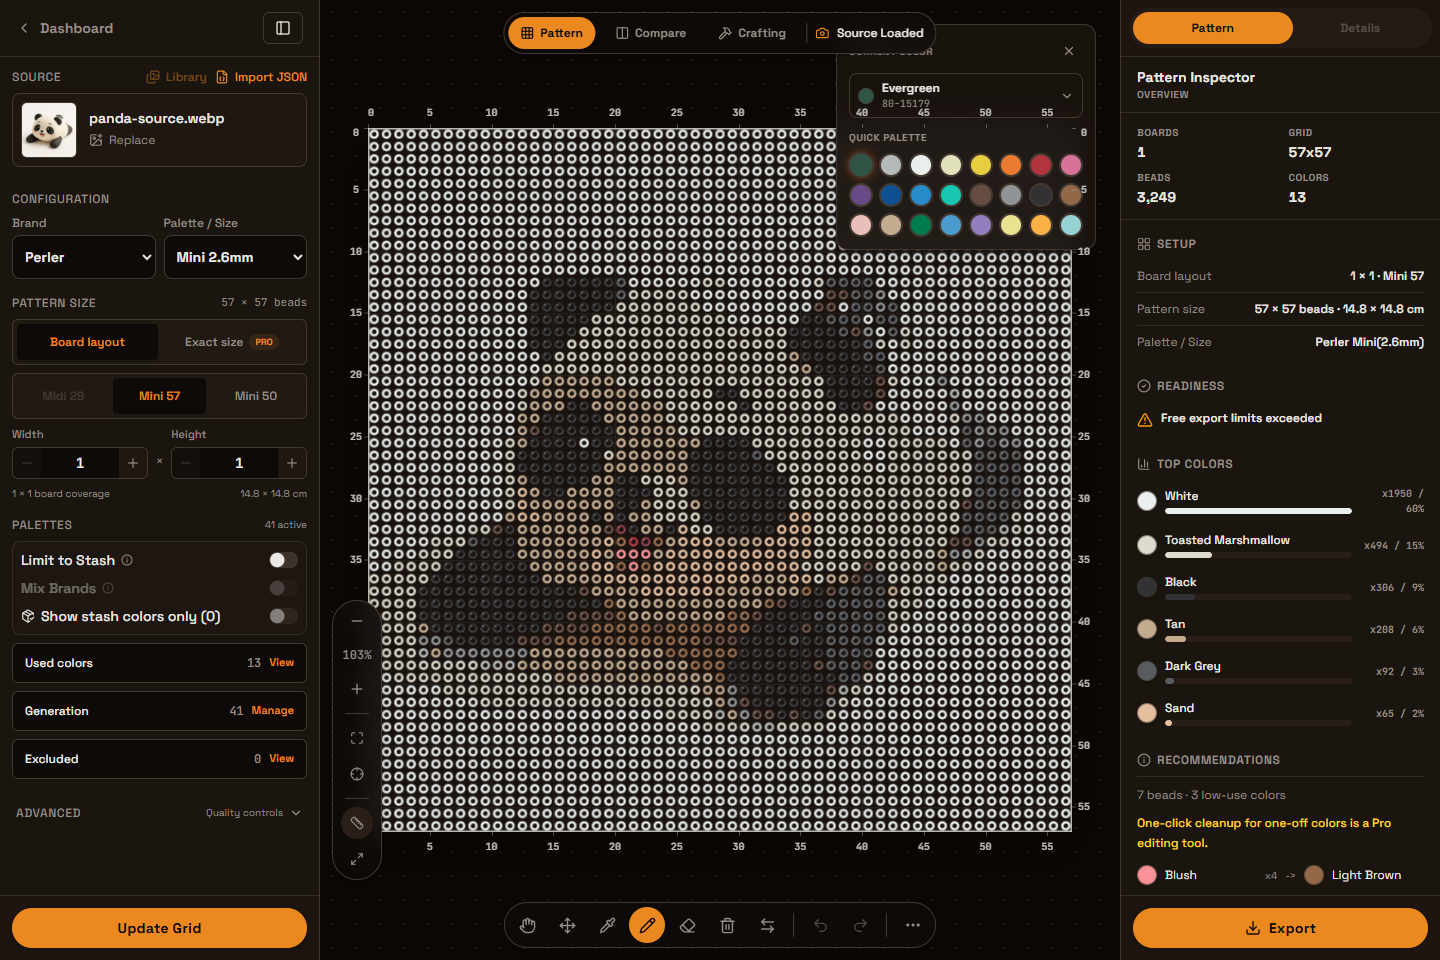Image resolution: width=1440 pixels, height=960 pixels.
Task: Select the Board layout mode
Action: pos(87,342)
